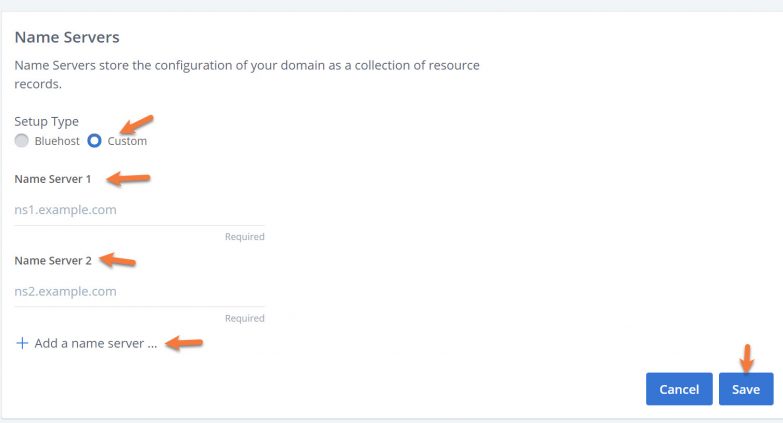The image size is (783, 423).
Task: Save the name server settings
Action: (x=745, y=389)
